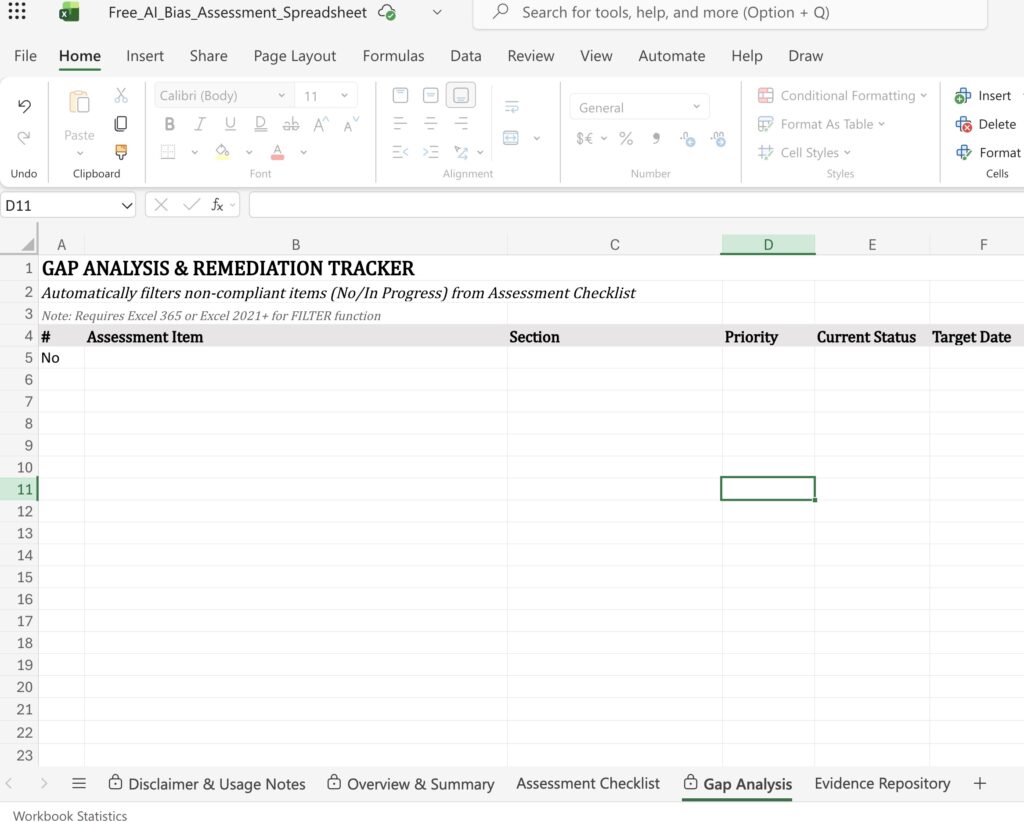Open the Format As Table menu
Image resolution: width=1024 pixels, height=822 pixels.
pyautogui.click(x=817, y=124)
